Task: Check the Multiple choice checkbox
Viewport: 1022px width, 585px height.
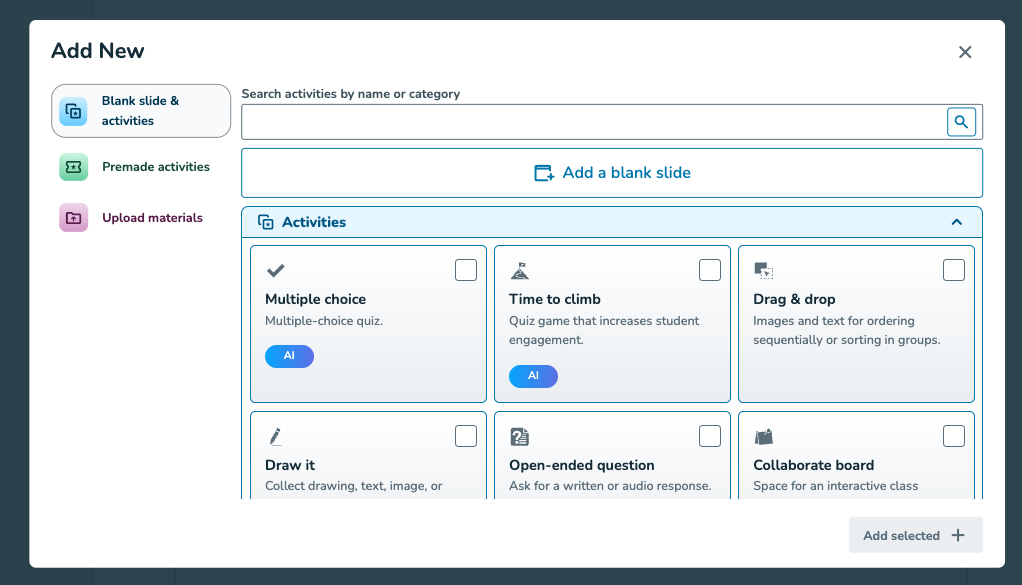Action: click(x=466, y=270)
